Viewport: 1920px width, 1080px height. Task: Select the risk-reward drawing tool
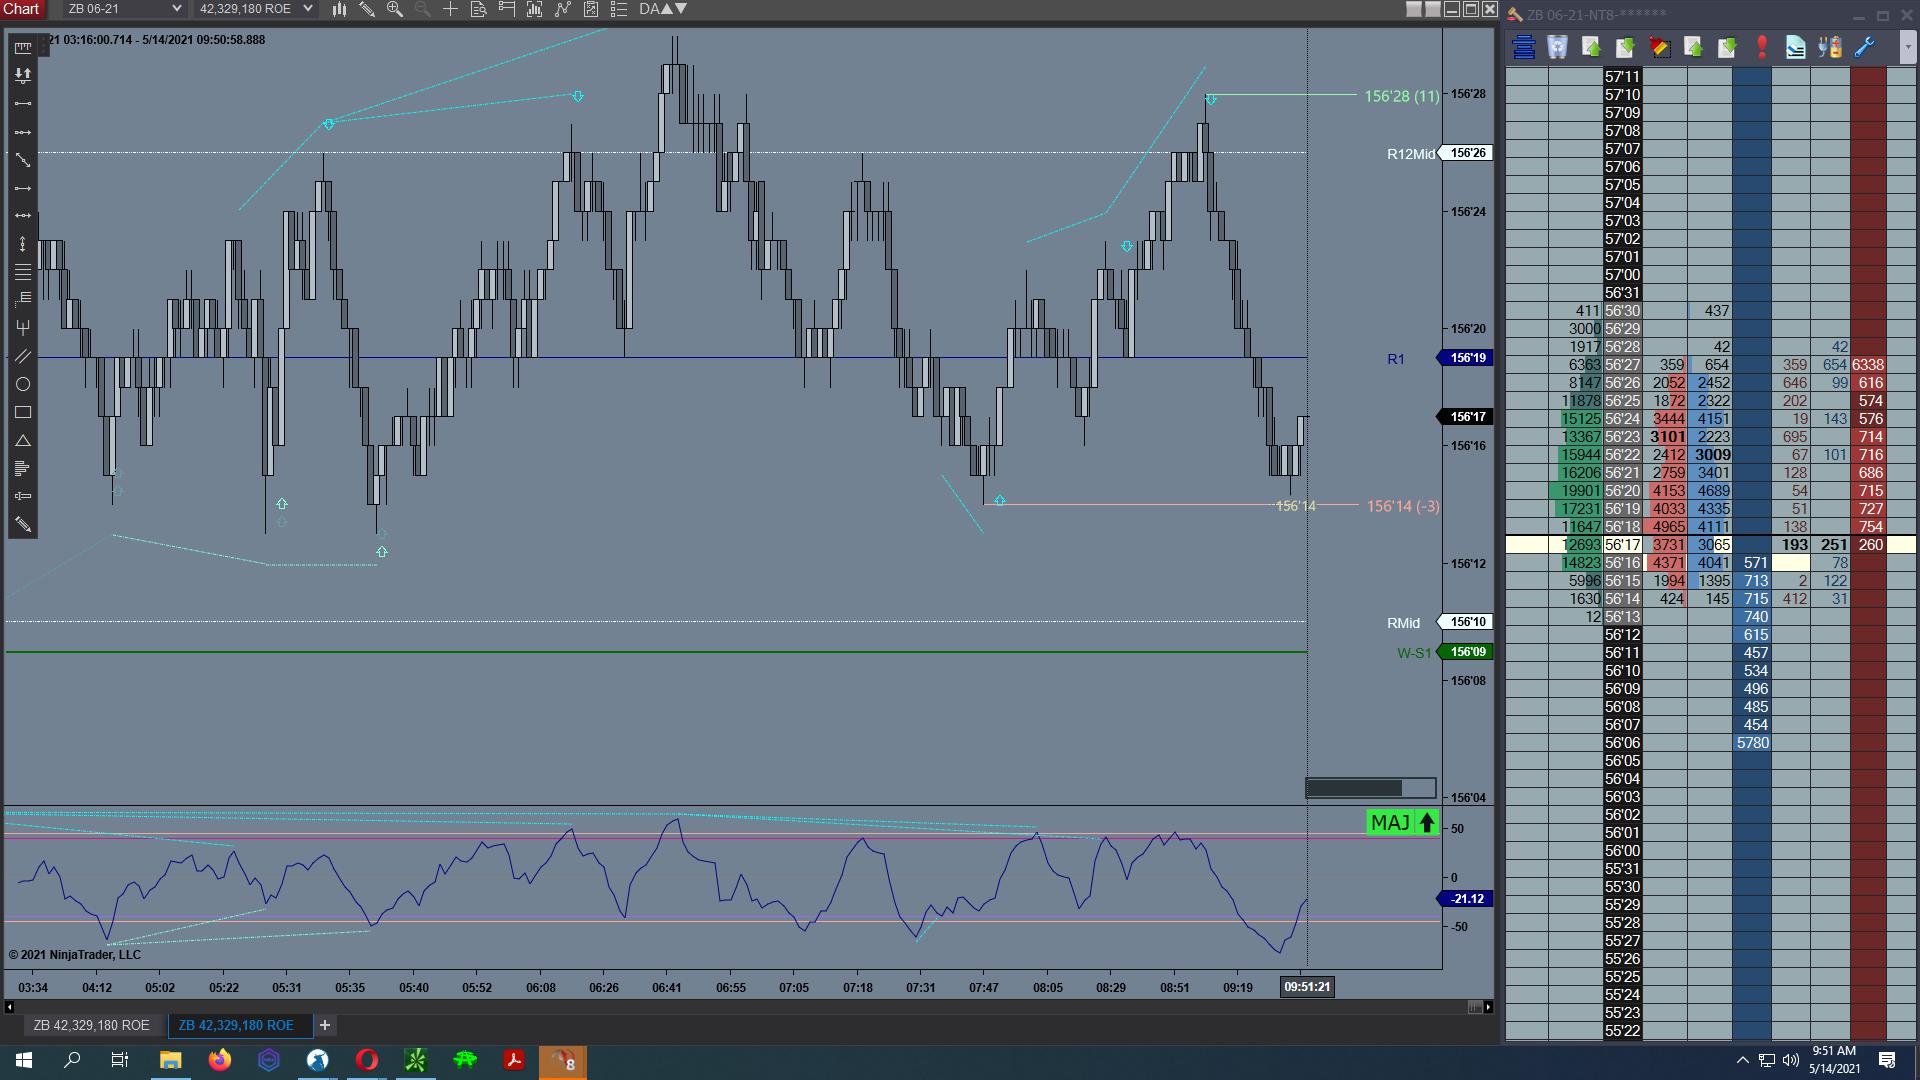pos(22,75)
